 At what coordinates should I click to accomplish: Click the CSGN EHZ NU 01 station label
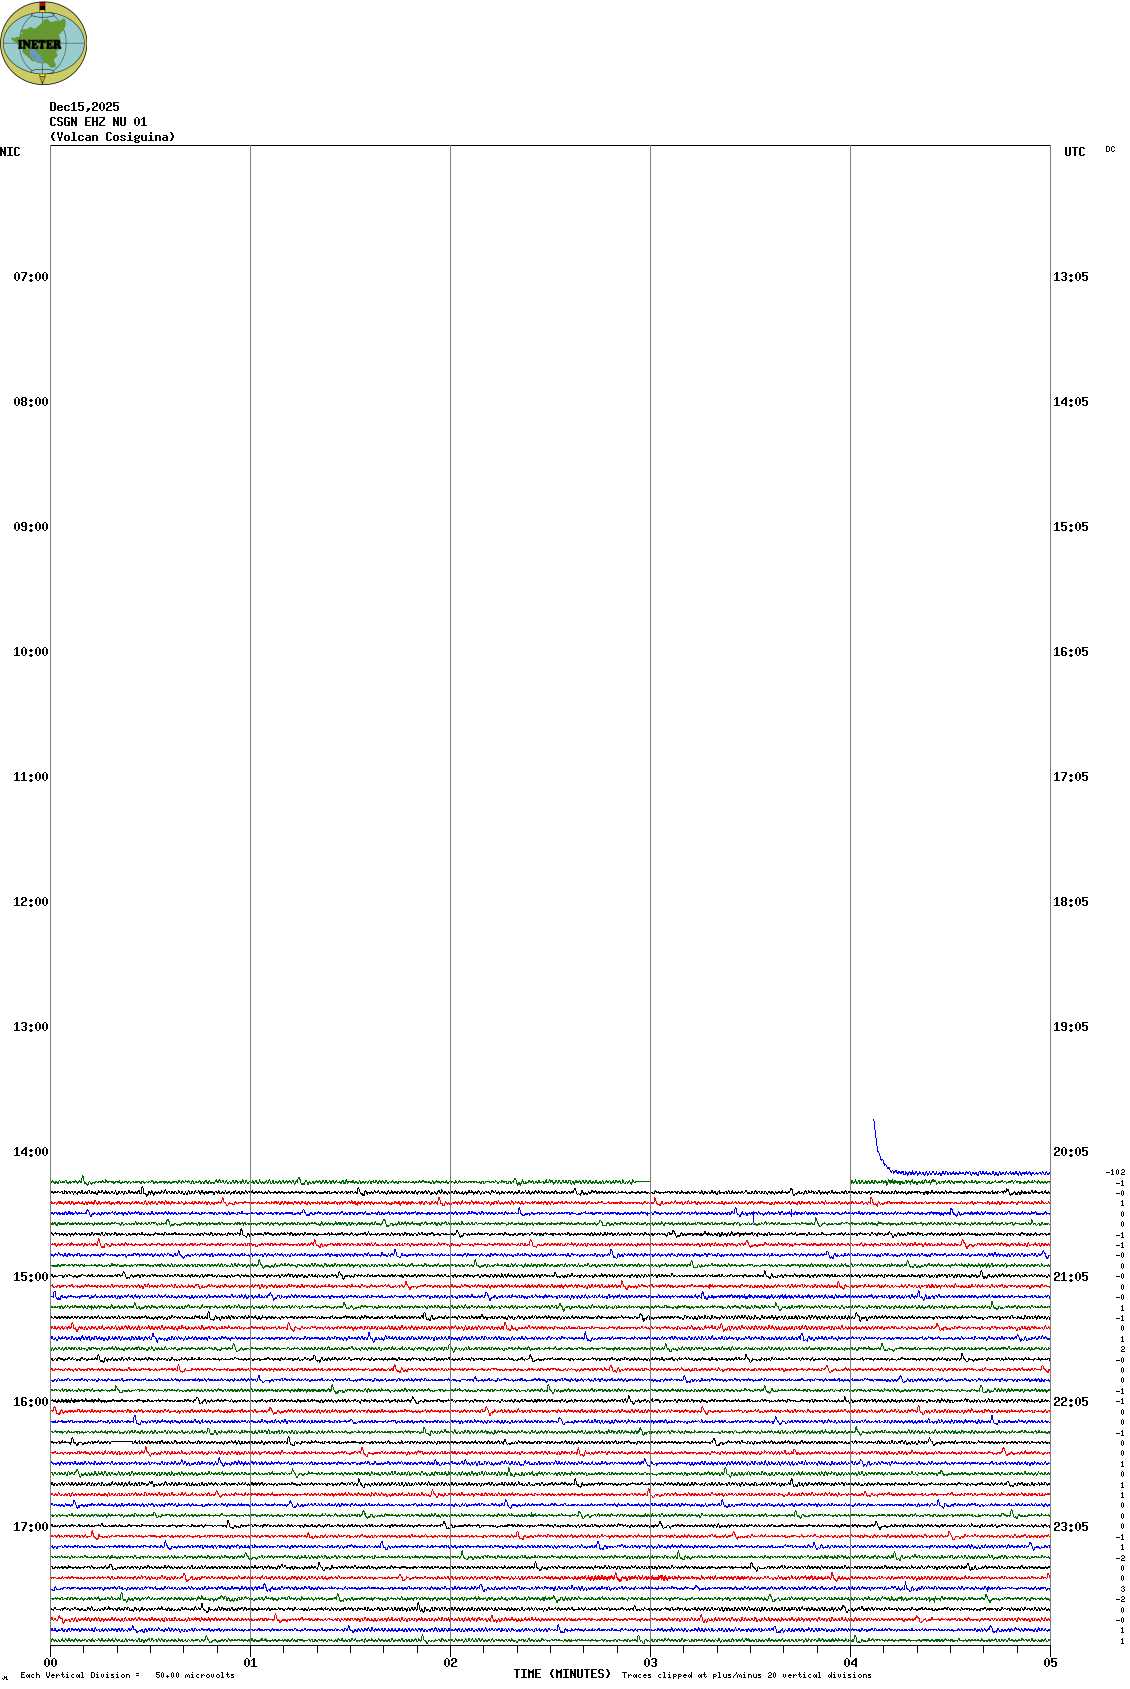pyautogui.click(x=98, y=122)
